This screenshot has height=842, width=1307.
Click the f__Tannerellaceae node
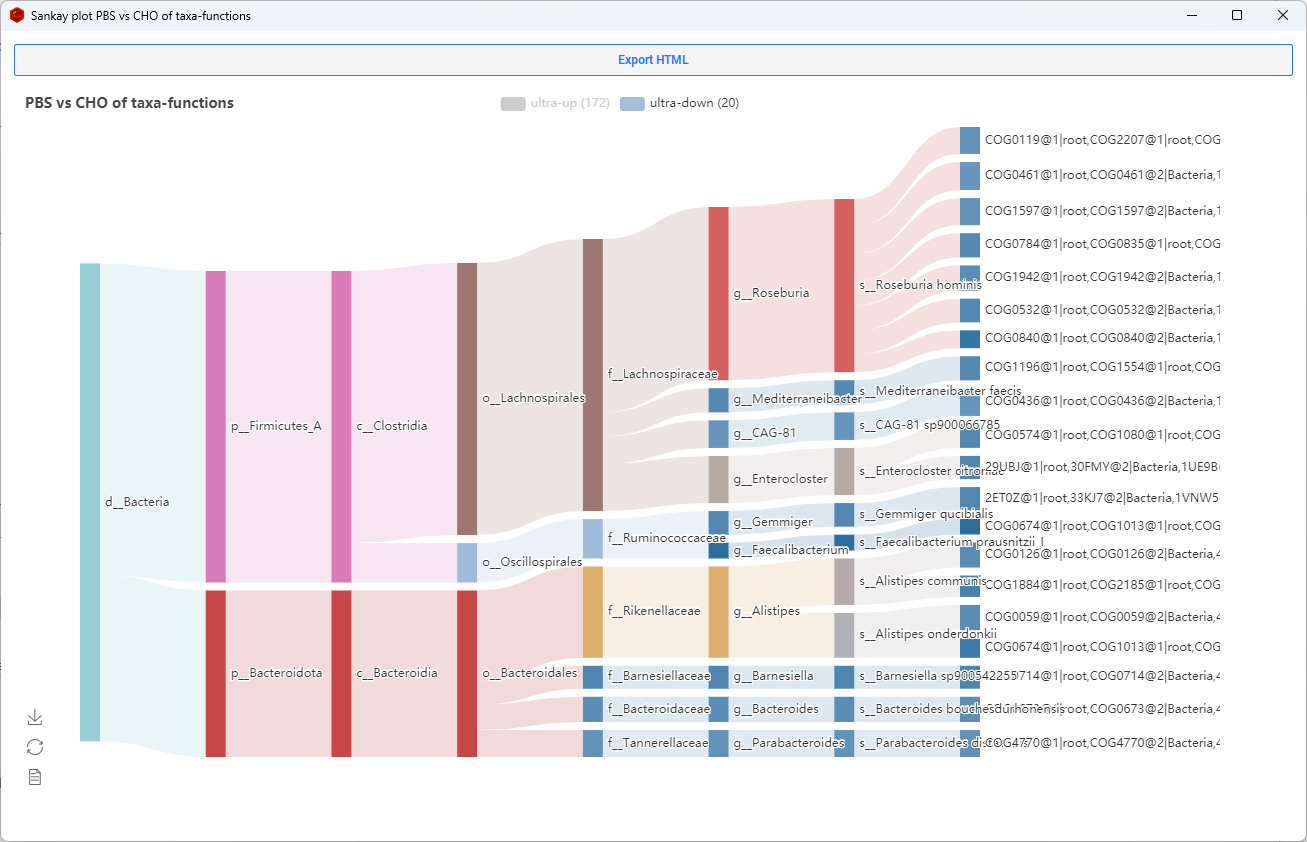click(593, 743)
